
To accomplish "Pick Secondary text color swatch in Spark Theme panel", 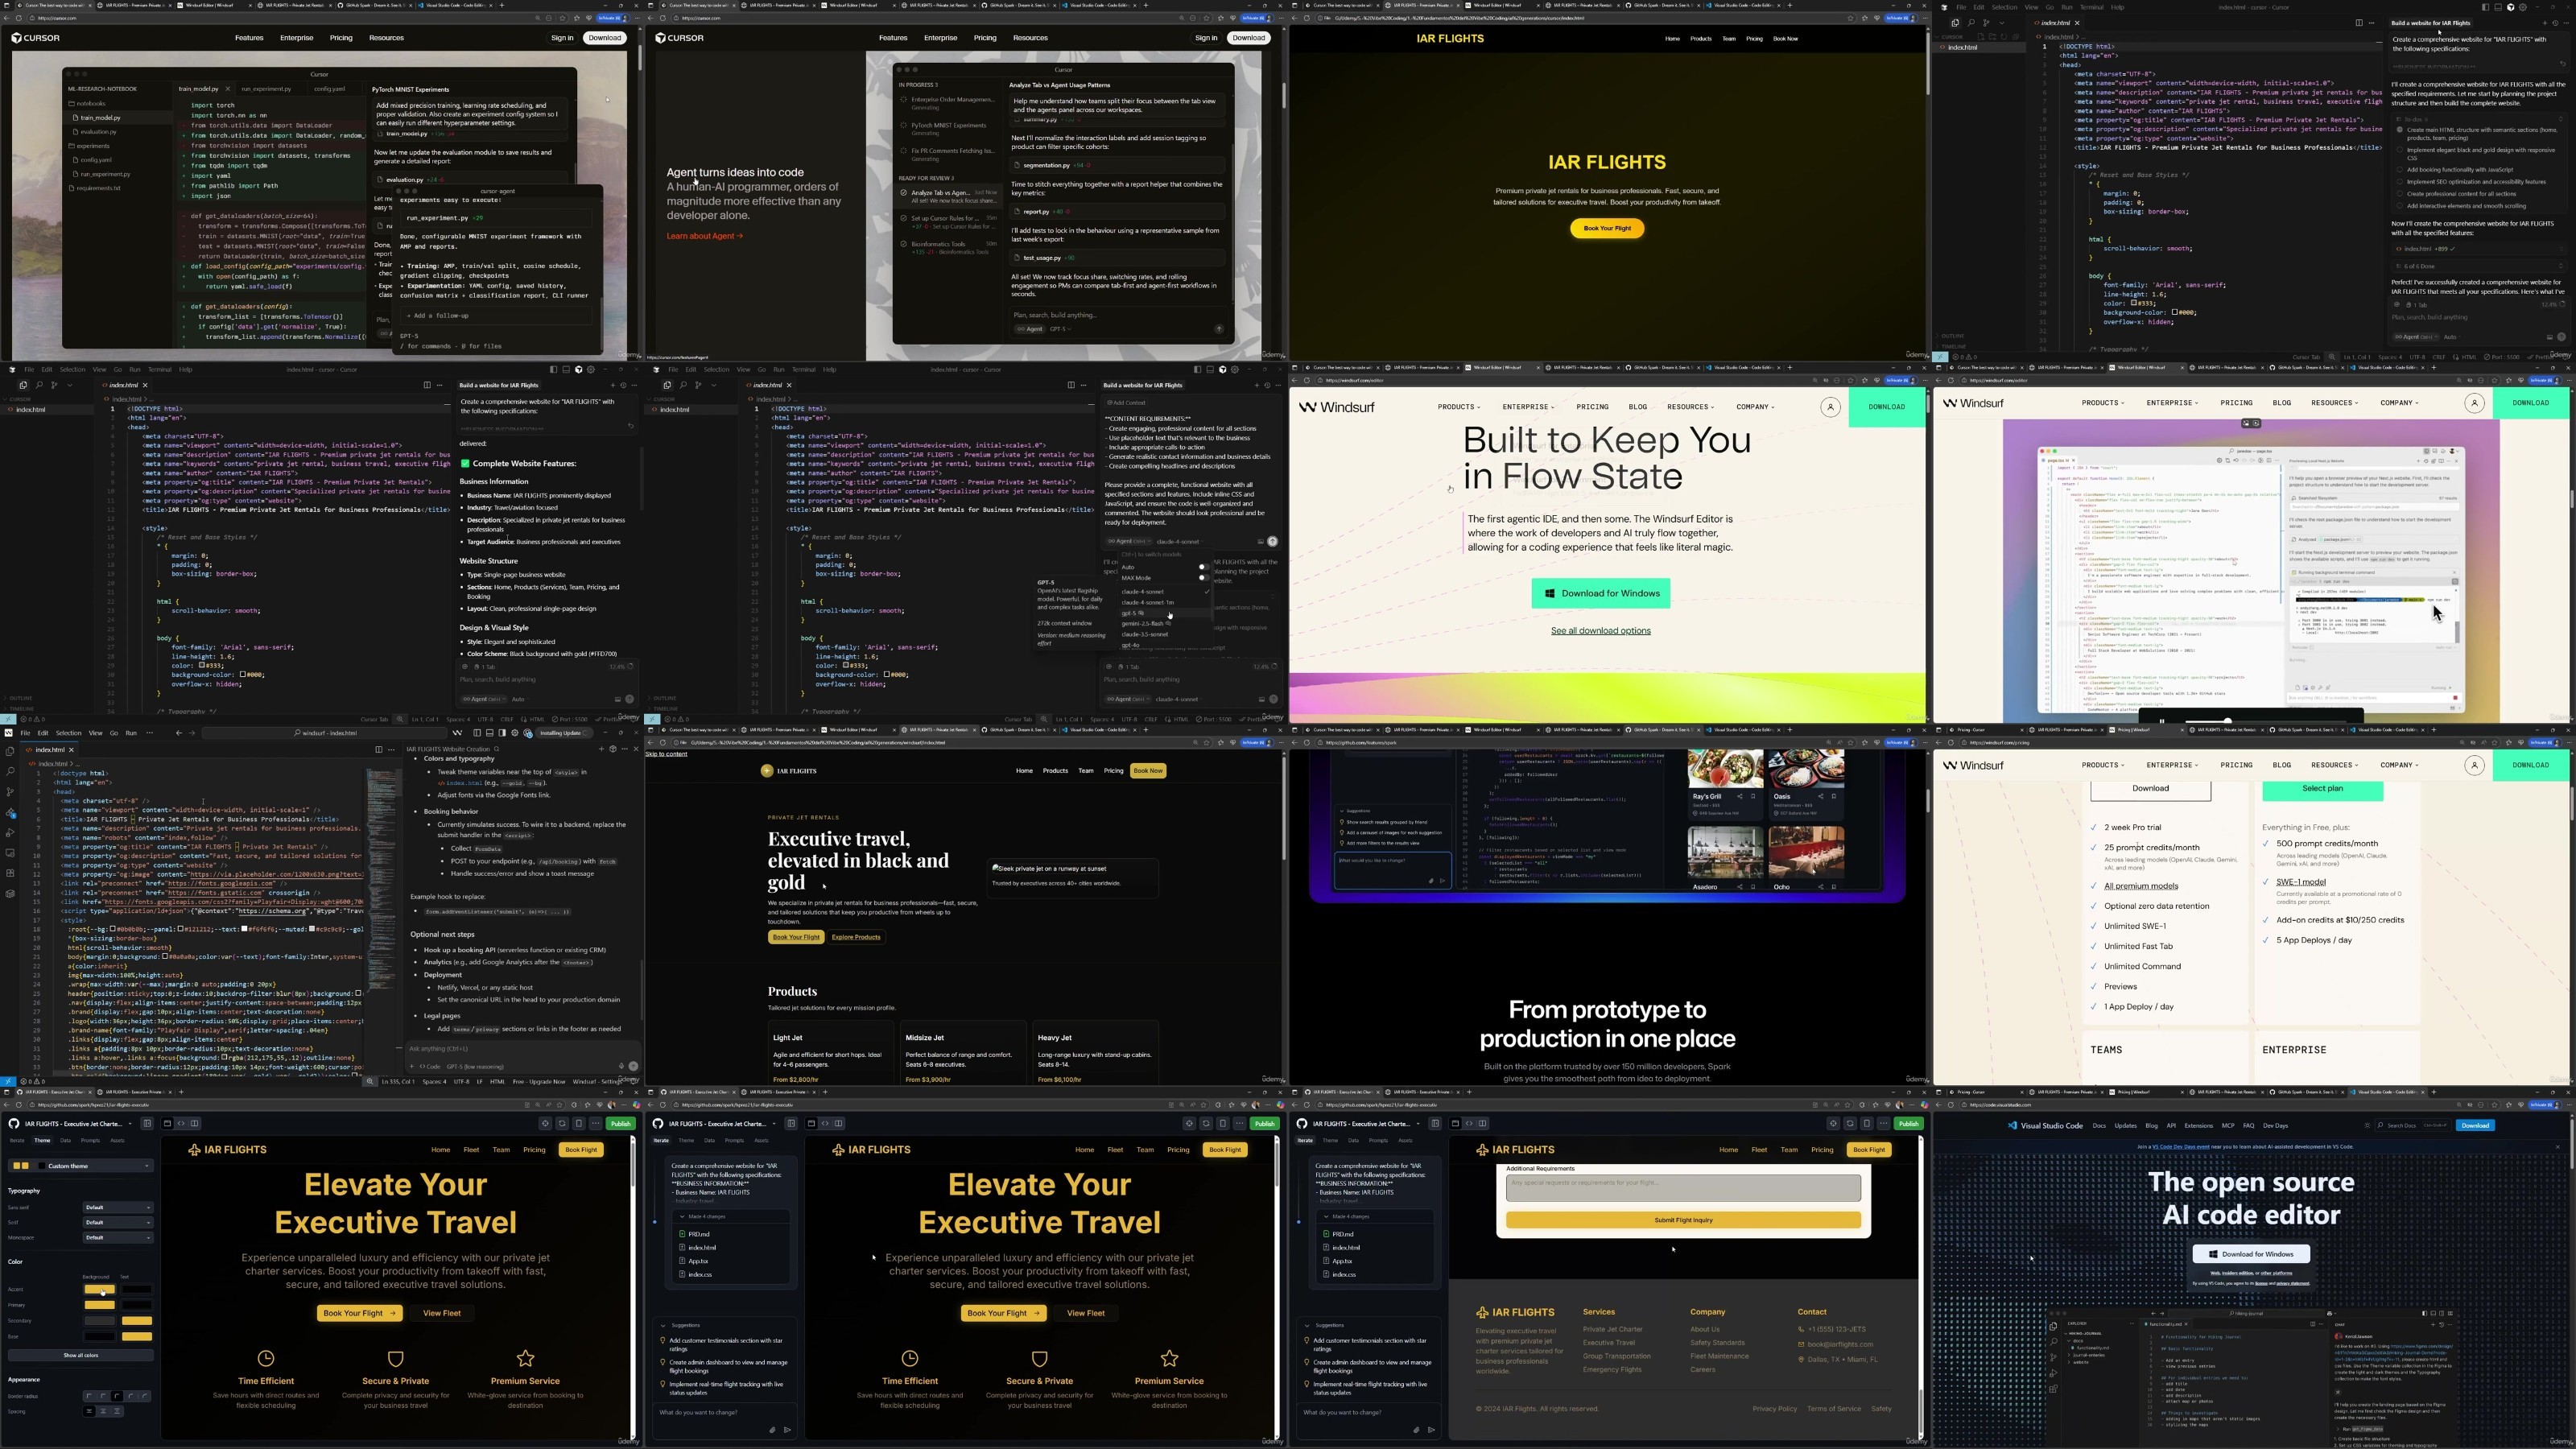I will click(x=137, y=1321).
